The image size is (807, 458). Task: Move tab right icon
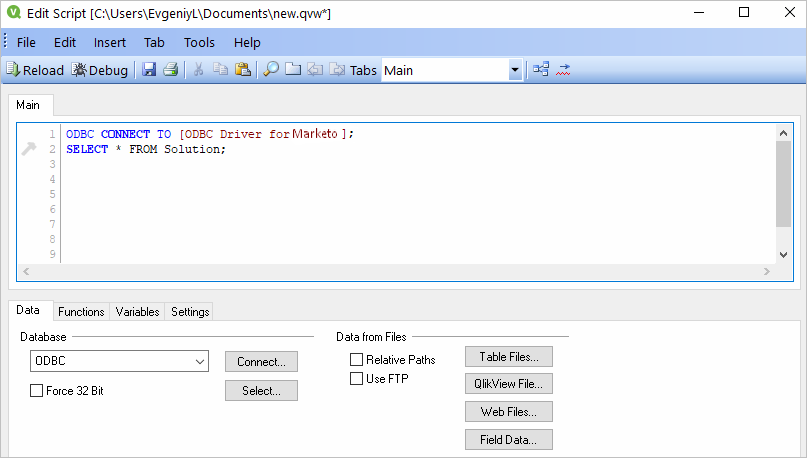coord(337,69)
